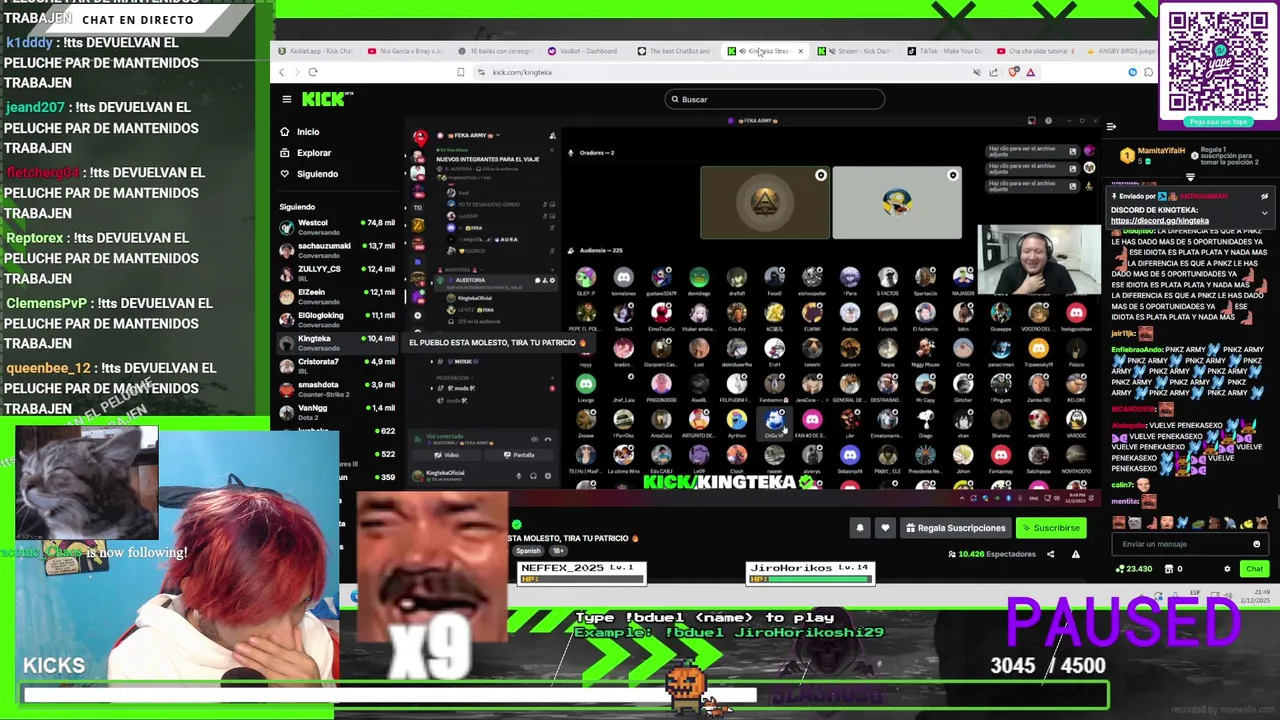Click the heart follow button on stream
This screenshot has height=720, width=1280.
(x=885, y=528)
